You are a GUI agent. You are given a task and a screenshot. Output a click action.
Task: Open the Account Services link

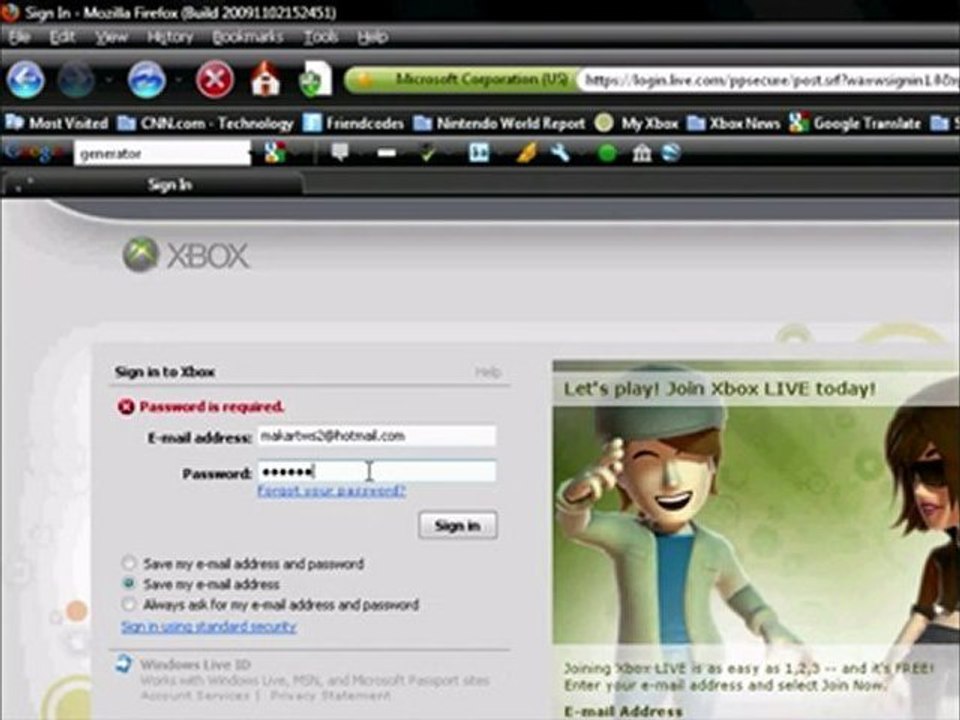pyautogui.click(x=195, y=696)
